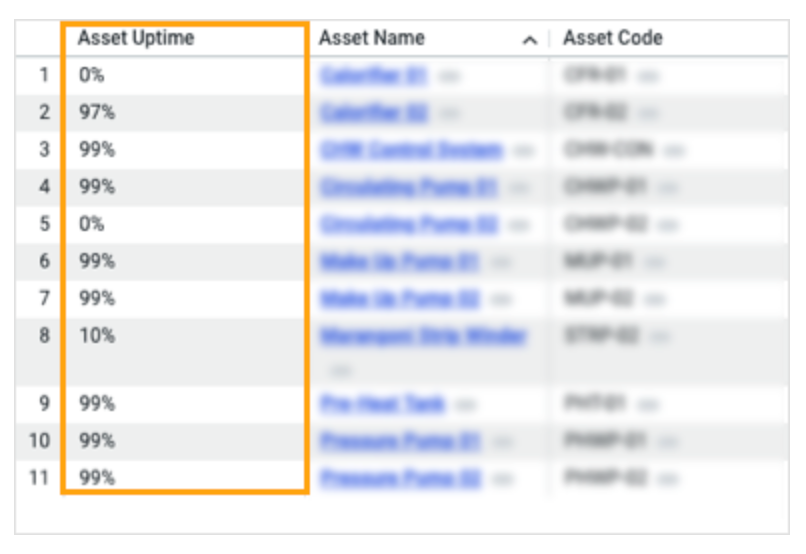Click the icon next to CHW Control System
806x554 pixels.
tap(525, 151)
